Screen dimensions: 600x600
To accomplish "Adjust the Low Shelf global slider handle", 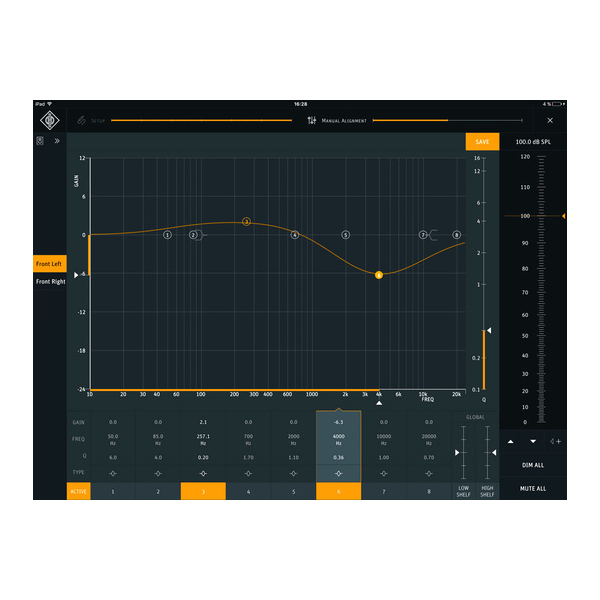I will point(457,453).
